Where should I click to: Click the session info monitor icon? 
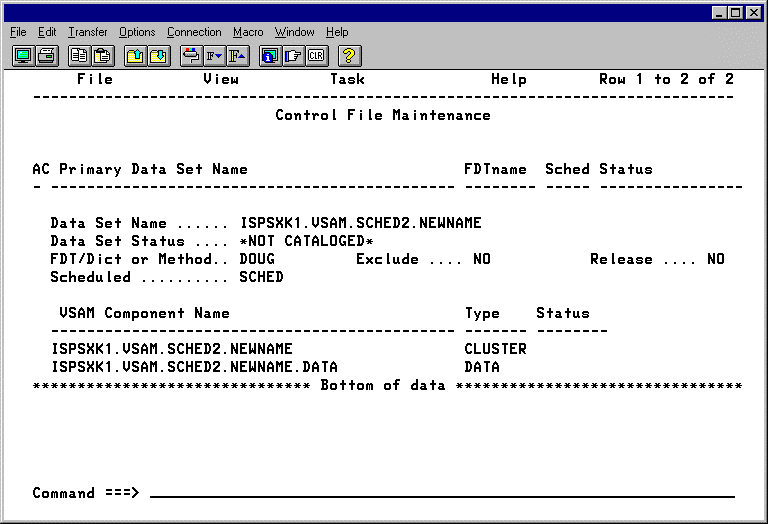click(x=270, y=56)
